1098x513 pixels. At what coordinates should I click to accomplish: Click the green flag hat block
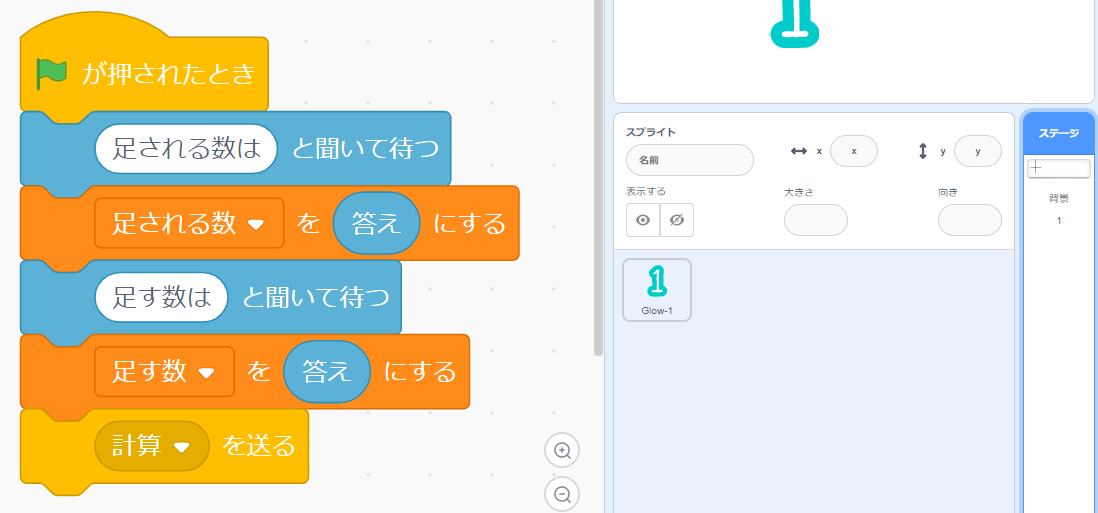(x=144, y=74)
